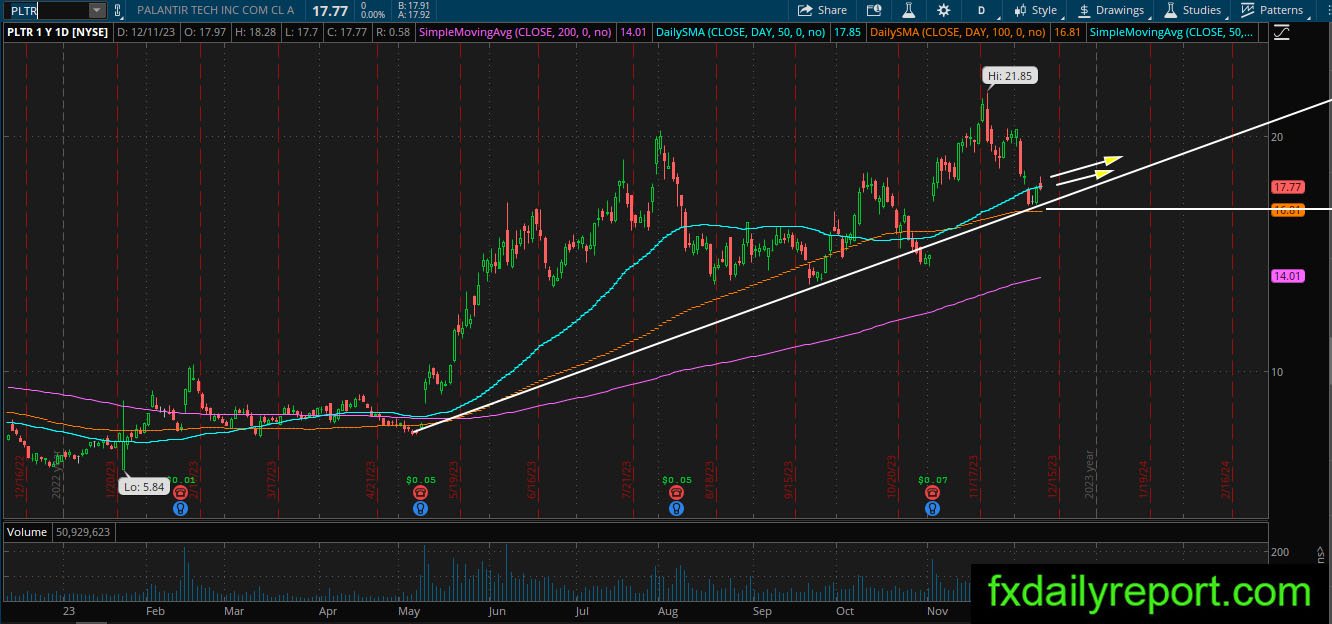The width and height of the screenshot is (1332, 624).
Task: Click the 20 price level on axis
Action: click(1277, 137)
